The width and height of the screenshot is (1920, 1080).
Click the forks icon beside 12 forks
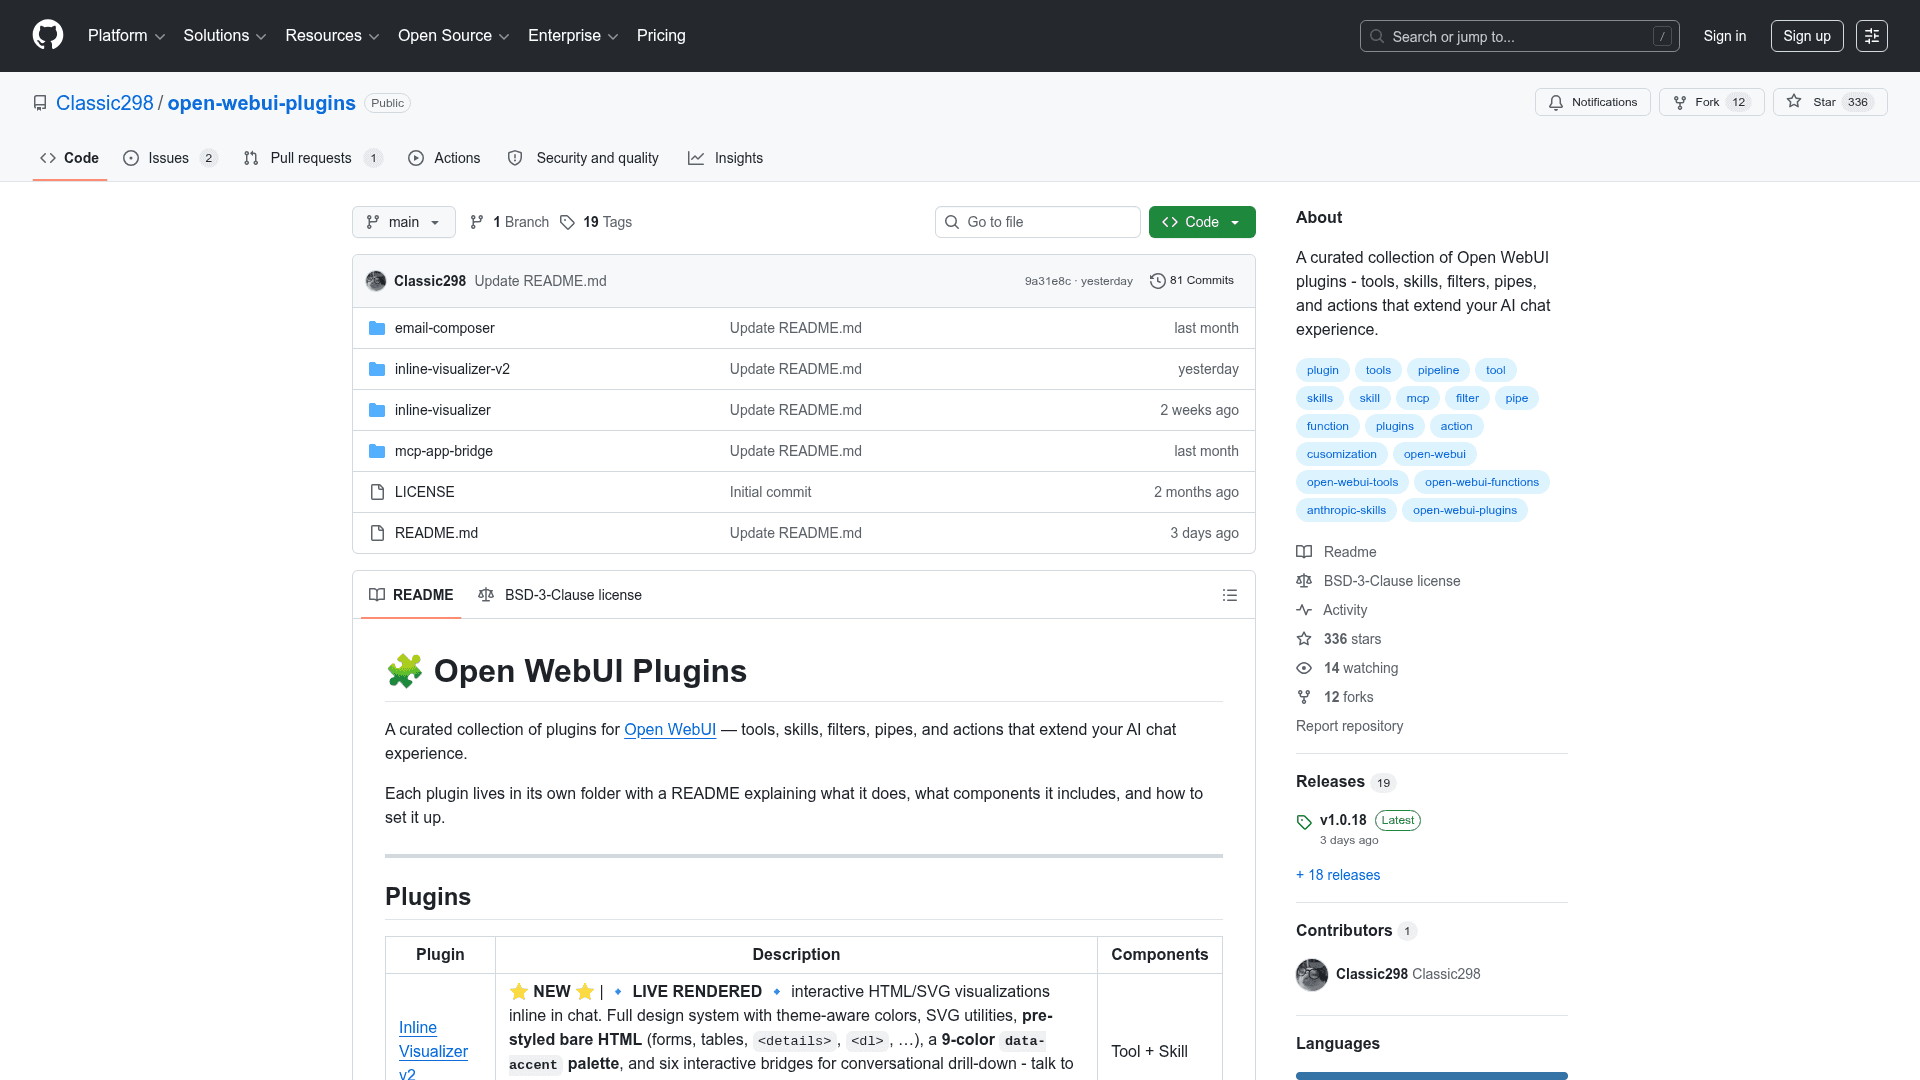[1304, 697]
